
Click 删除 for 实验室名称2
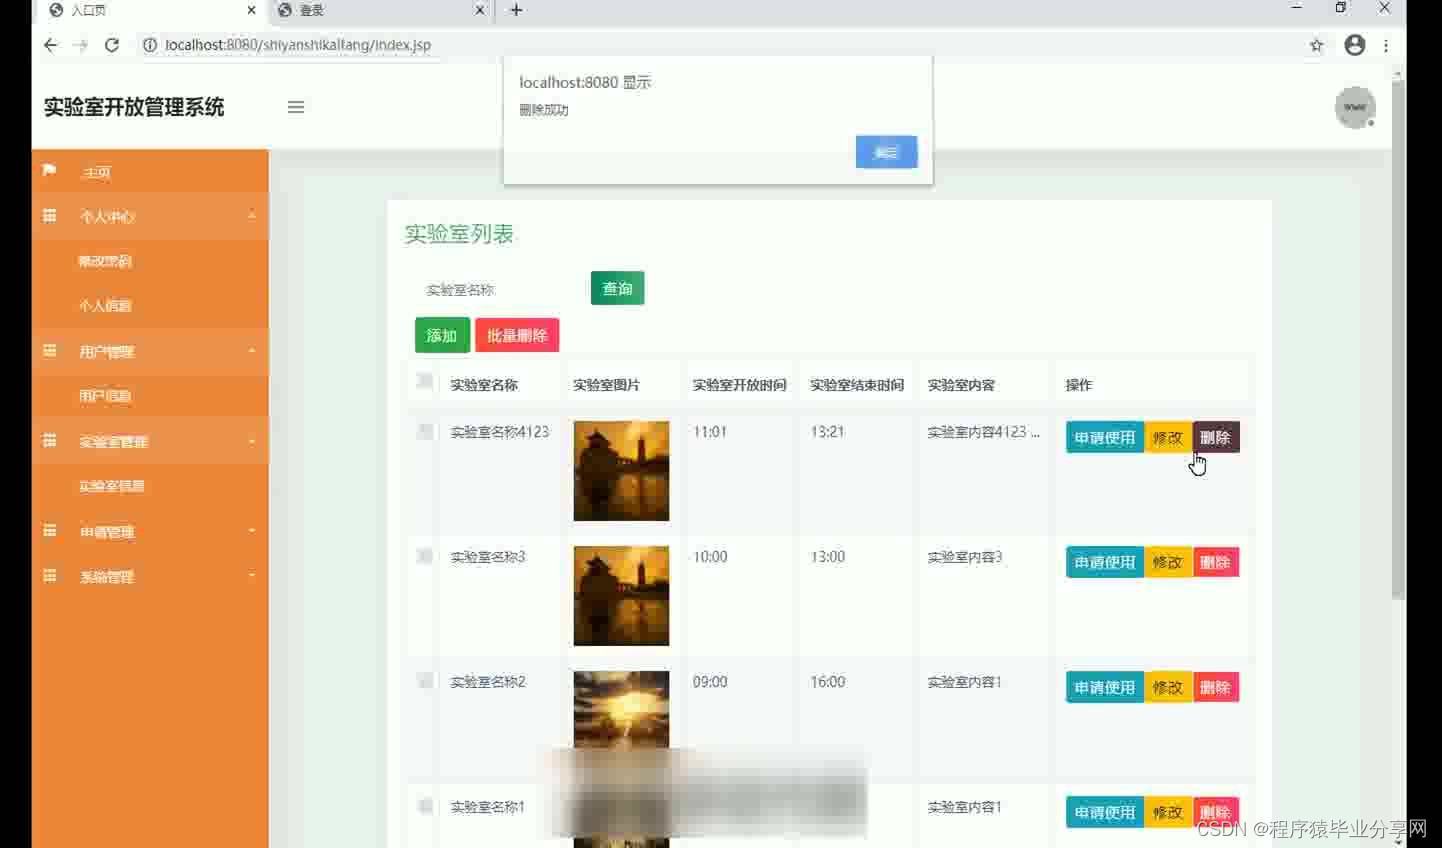point(1216,687)
